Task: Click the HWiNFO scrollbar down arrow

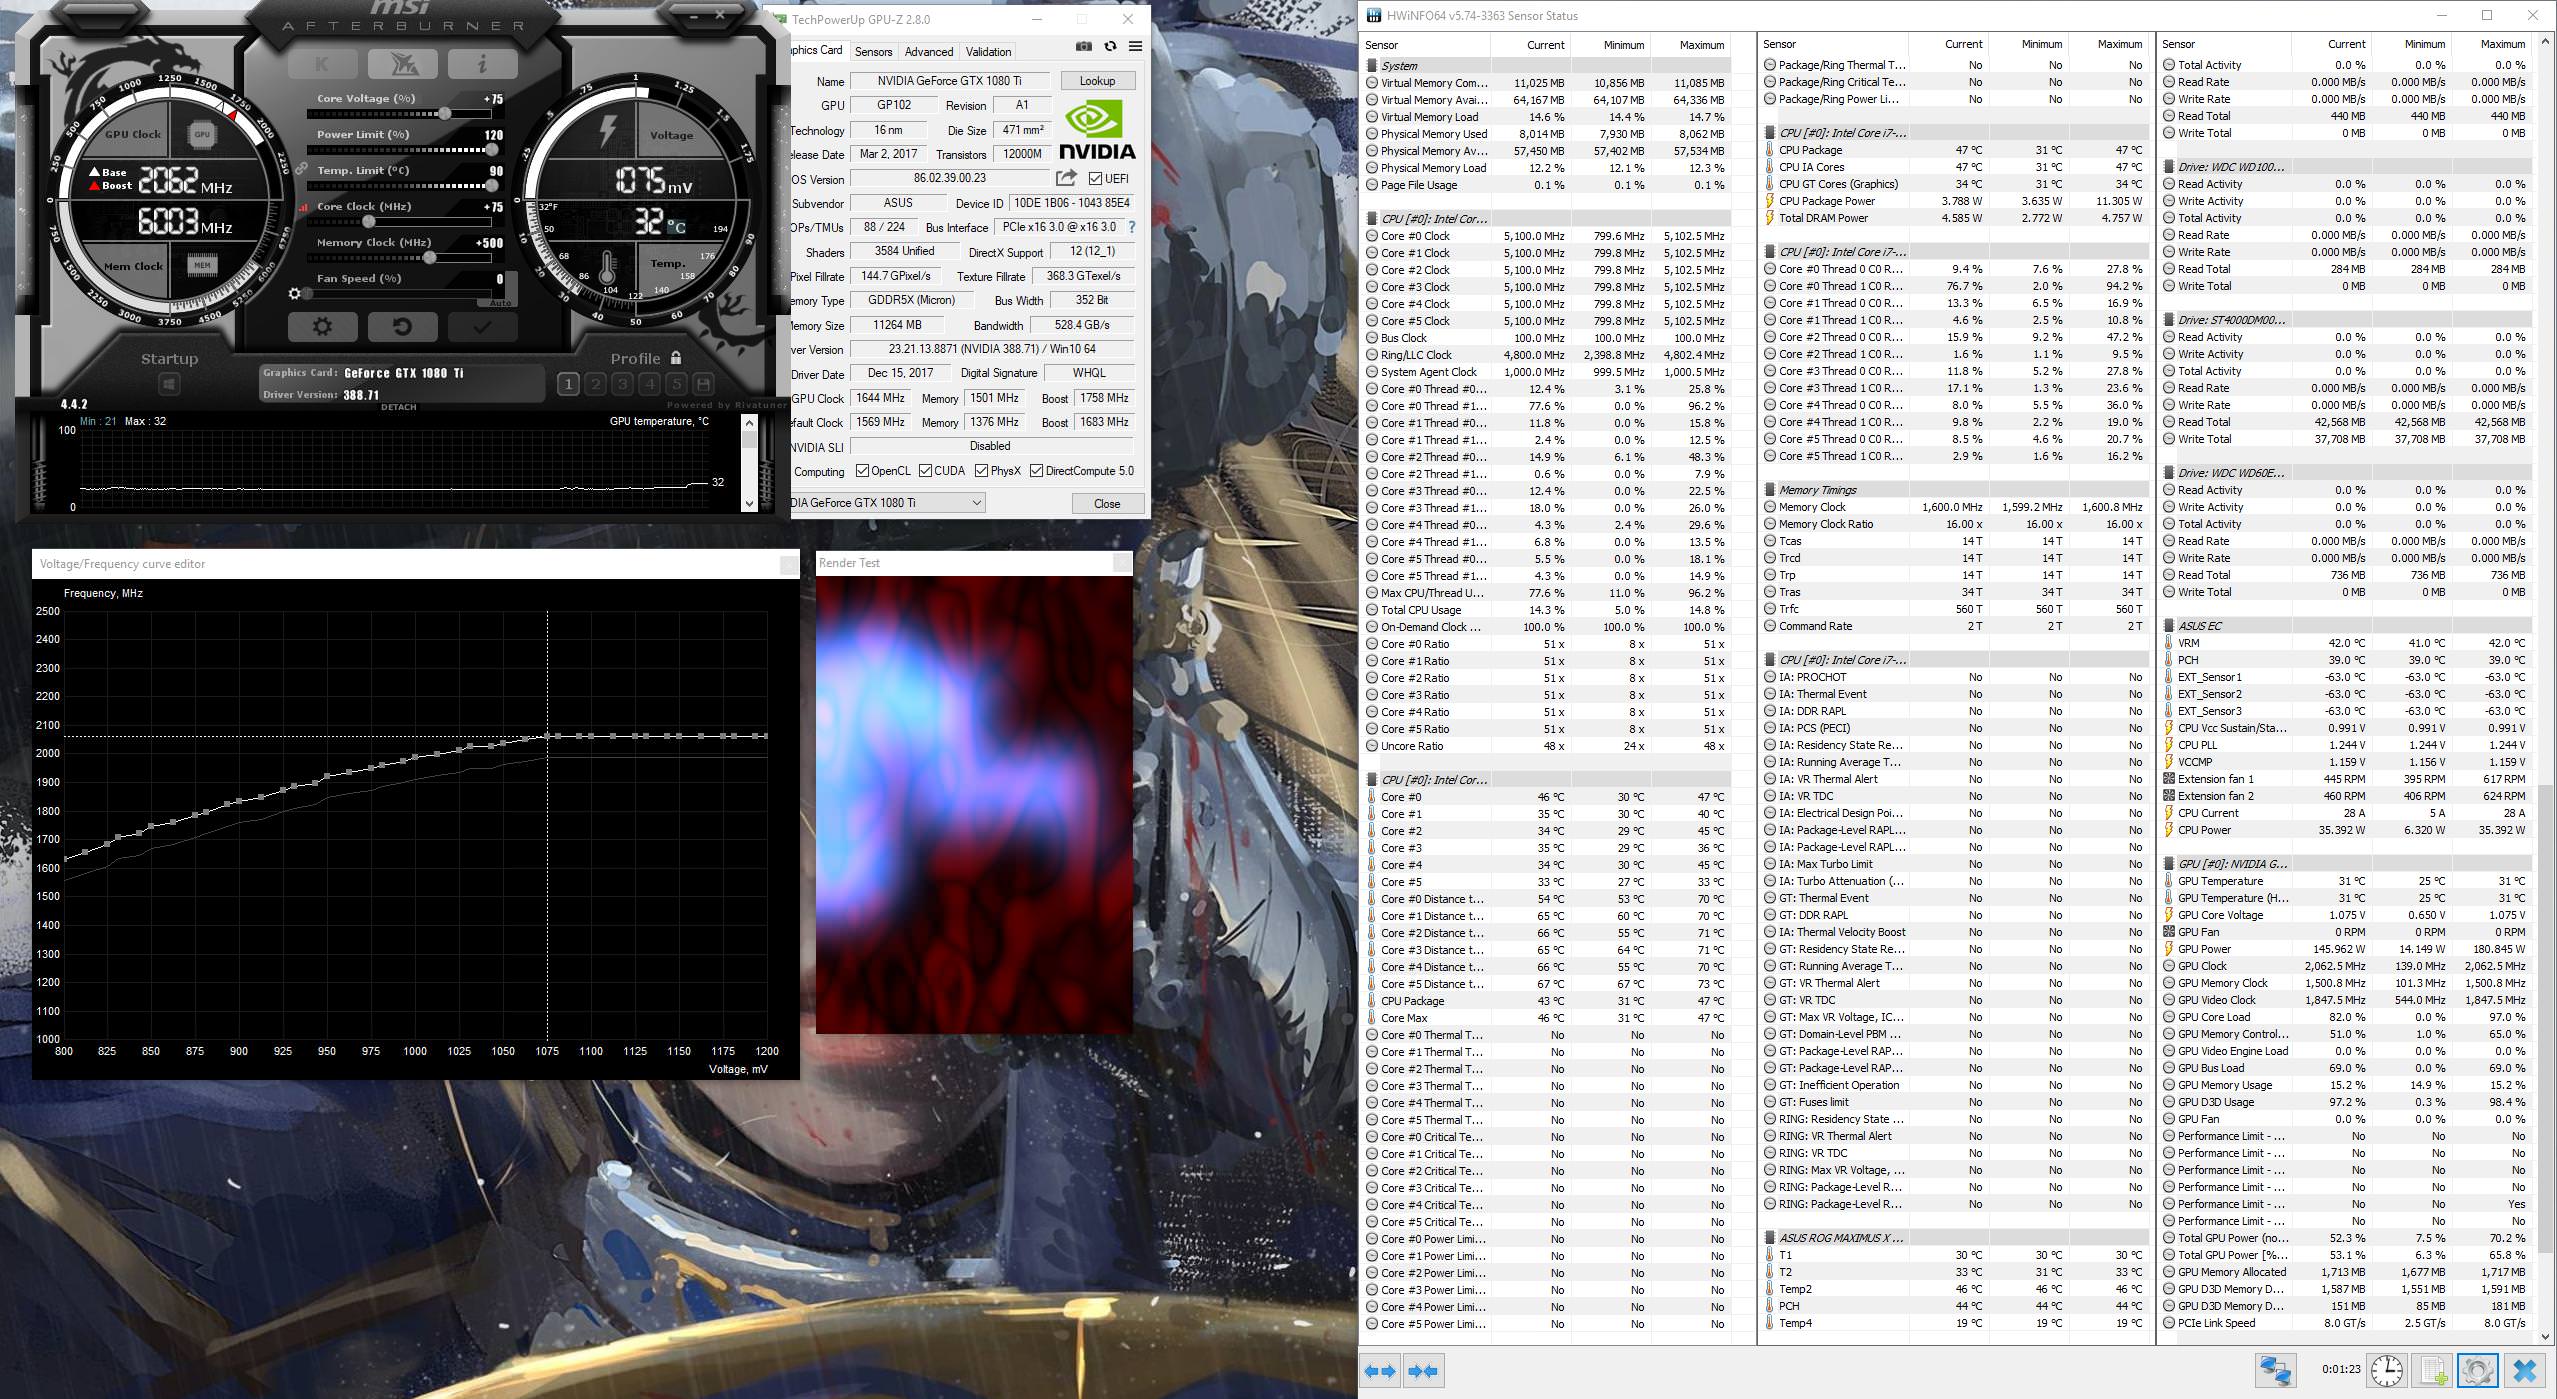Action: tap(2545, 1335)
